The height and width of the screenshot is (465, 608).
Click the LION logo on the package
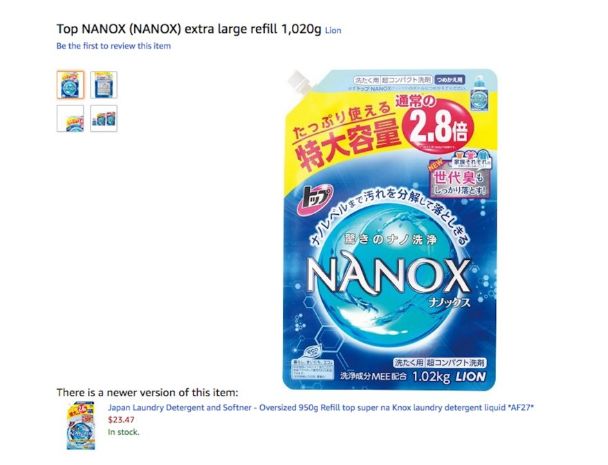pyautogui.click(x=471, y=376)
